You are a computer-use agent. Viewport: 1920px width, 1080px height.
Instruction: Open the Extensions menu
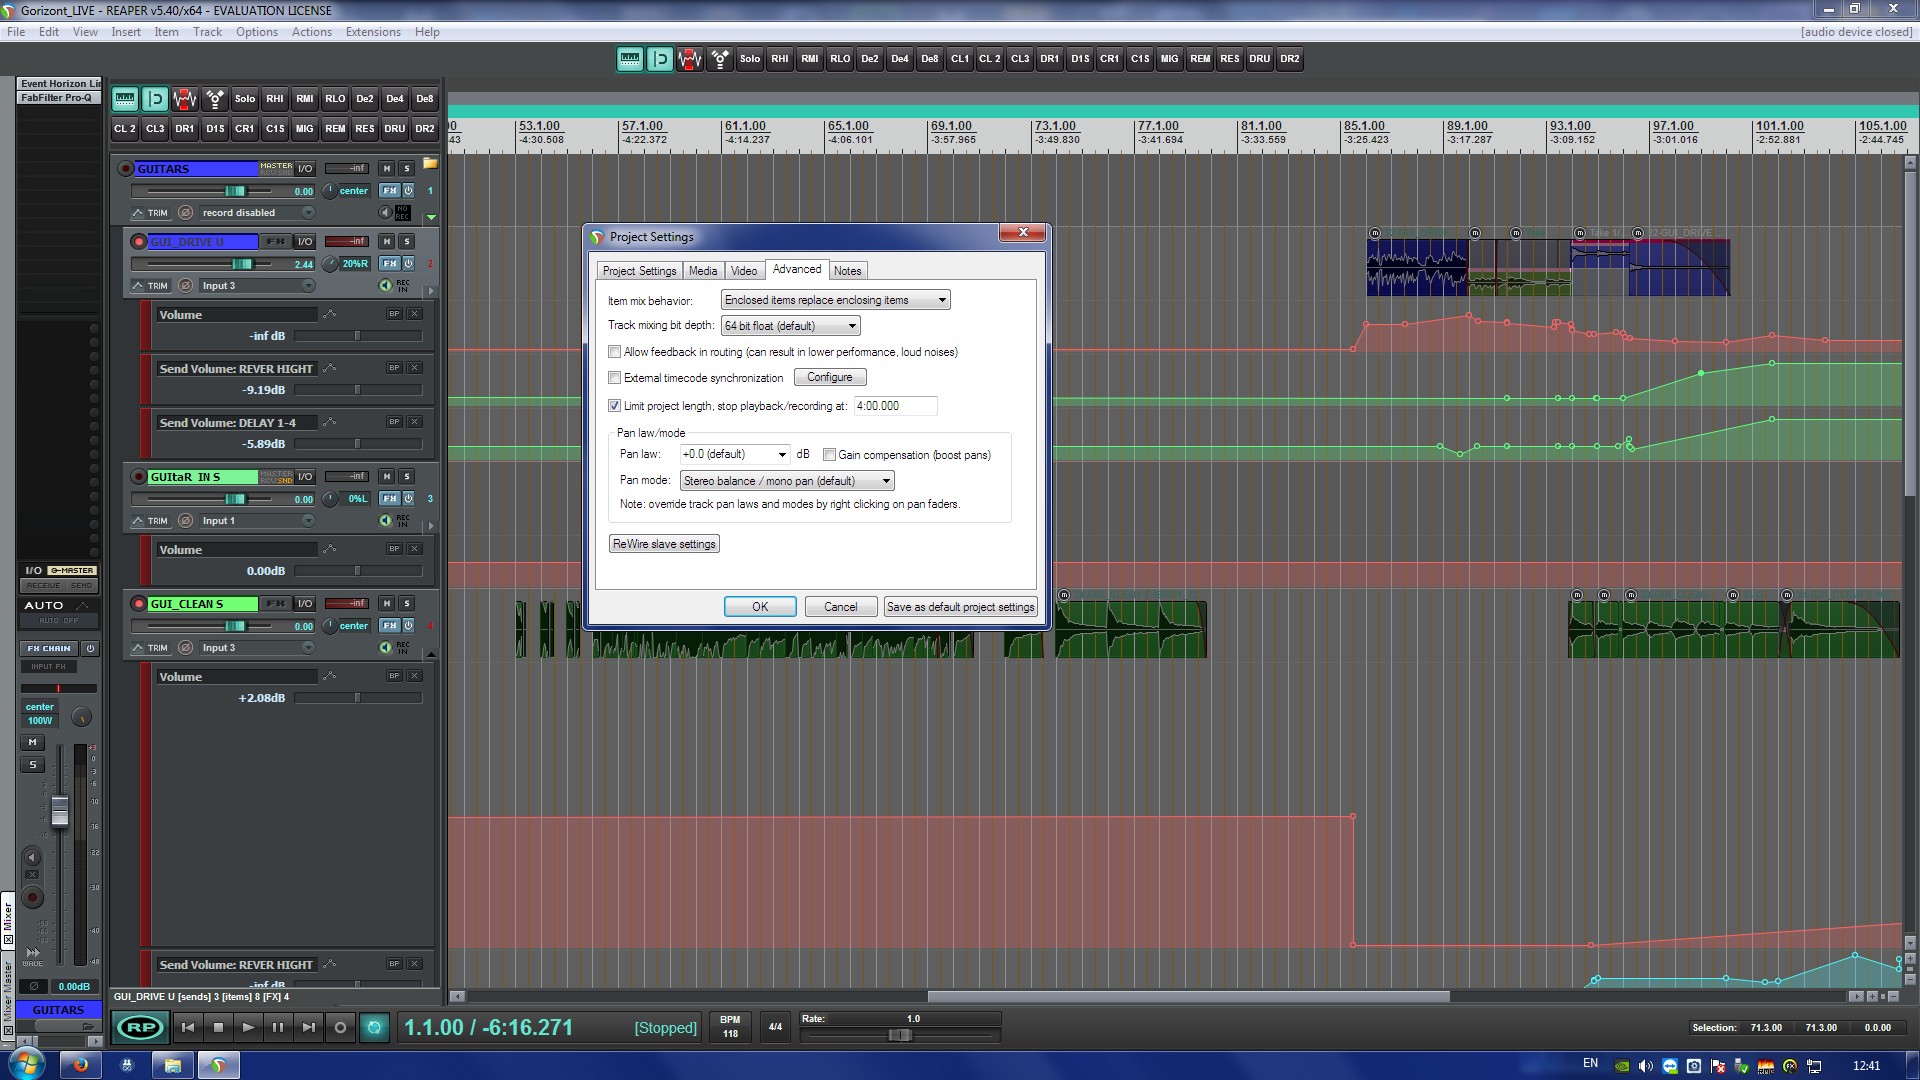pos(373,32)
